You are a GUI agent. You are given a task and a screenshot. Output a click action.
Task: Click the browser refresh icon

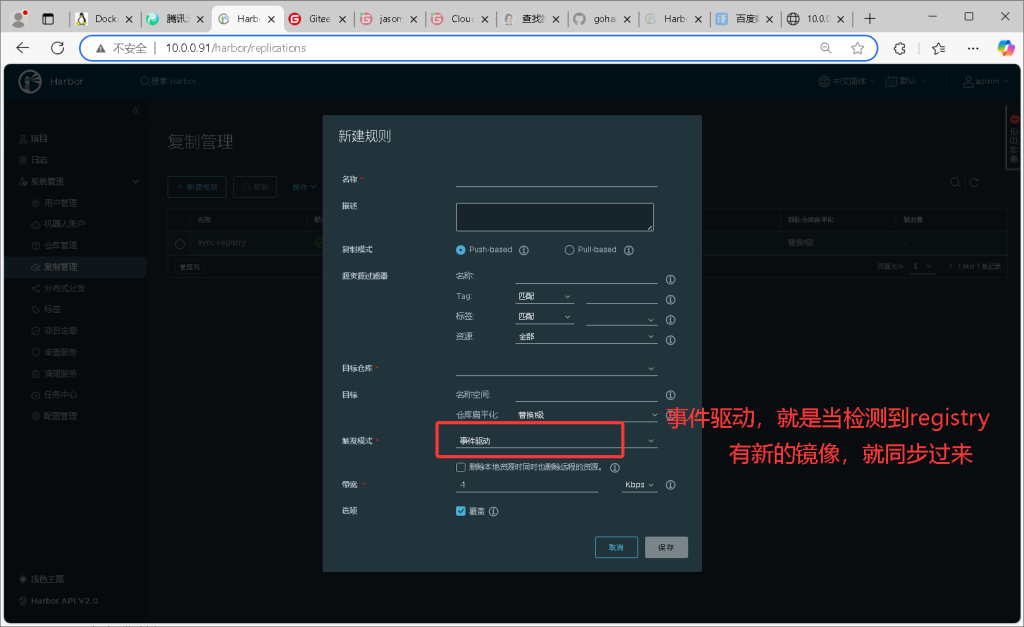57,48
